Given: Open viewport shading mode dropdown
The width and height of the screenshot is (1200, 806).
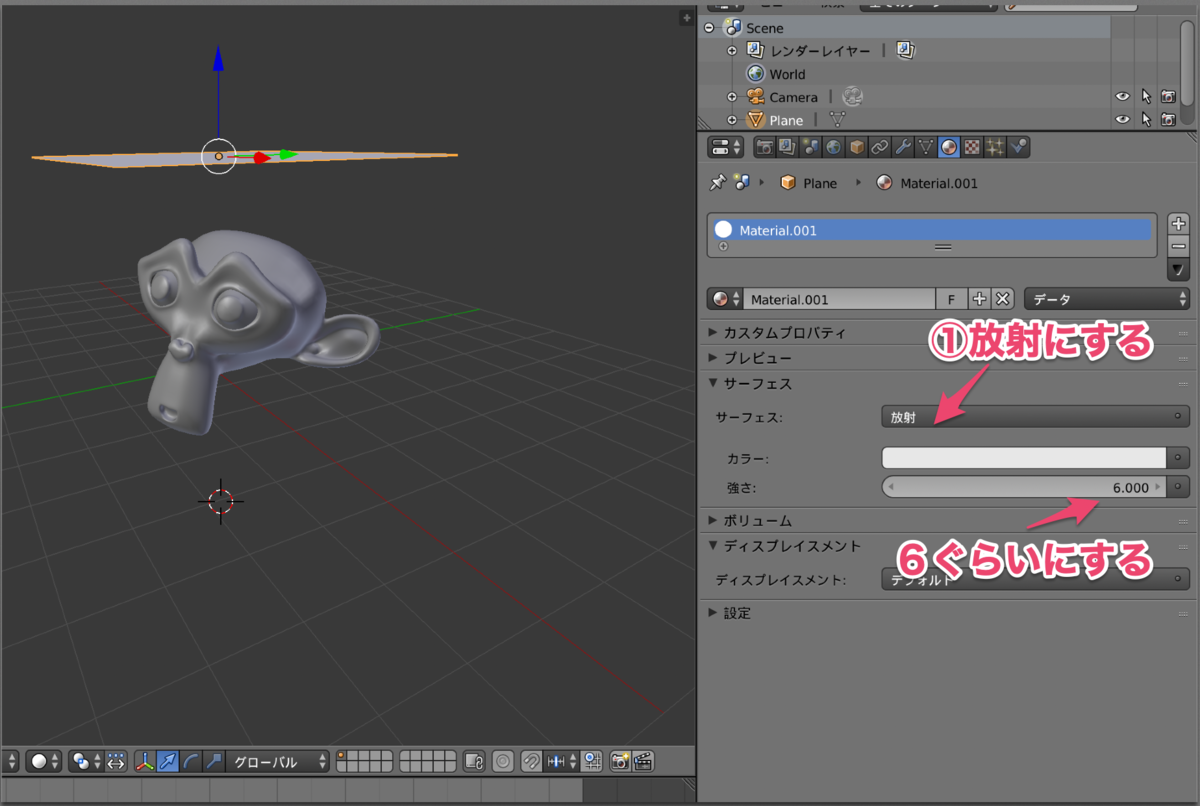Looking at the screenshot, I should click(x=44, y=761).
